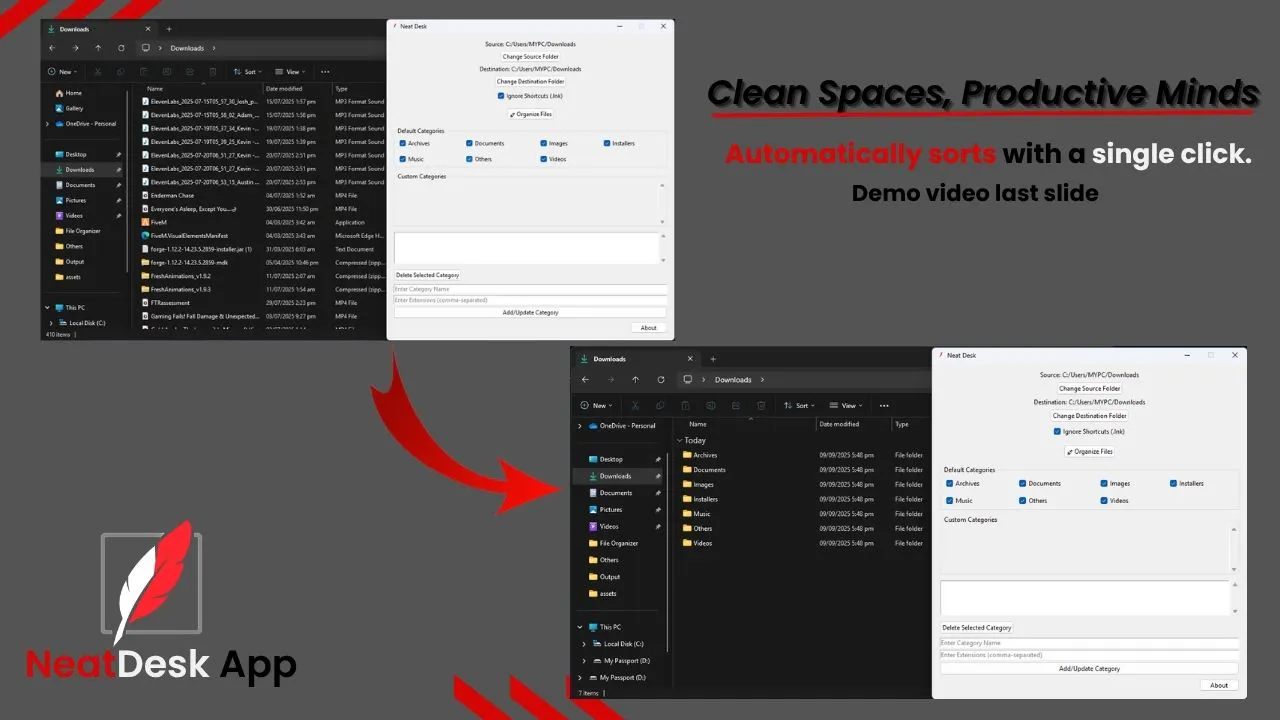Click navigation pane scrollbar in the upper Explorer
Screen dimensions: 1280x720
[128, 180]
